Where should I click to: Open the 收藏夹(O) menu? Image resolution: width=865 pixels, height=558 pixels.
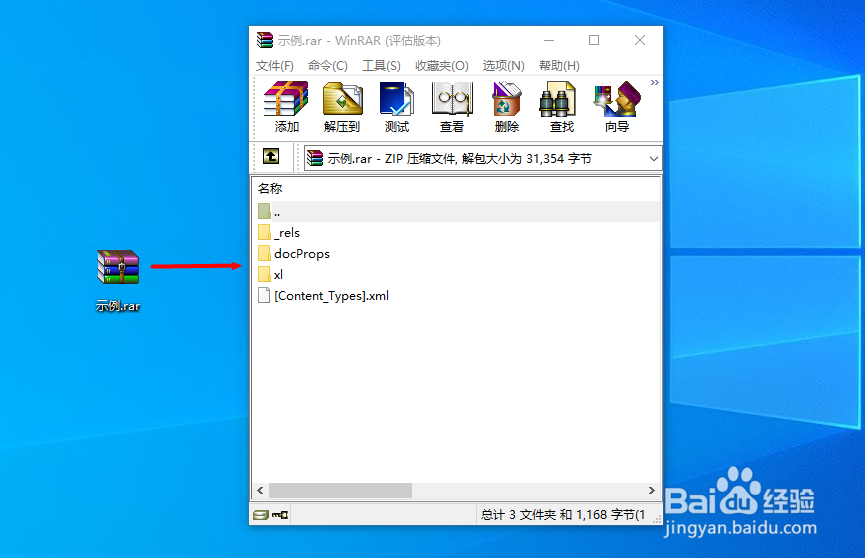pos(442,66)
